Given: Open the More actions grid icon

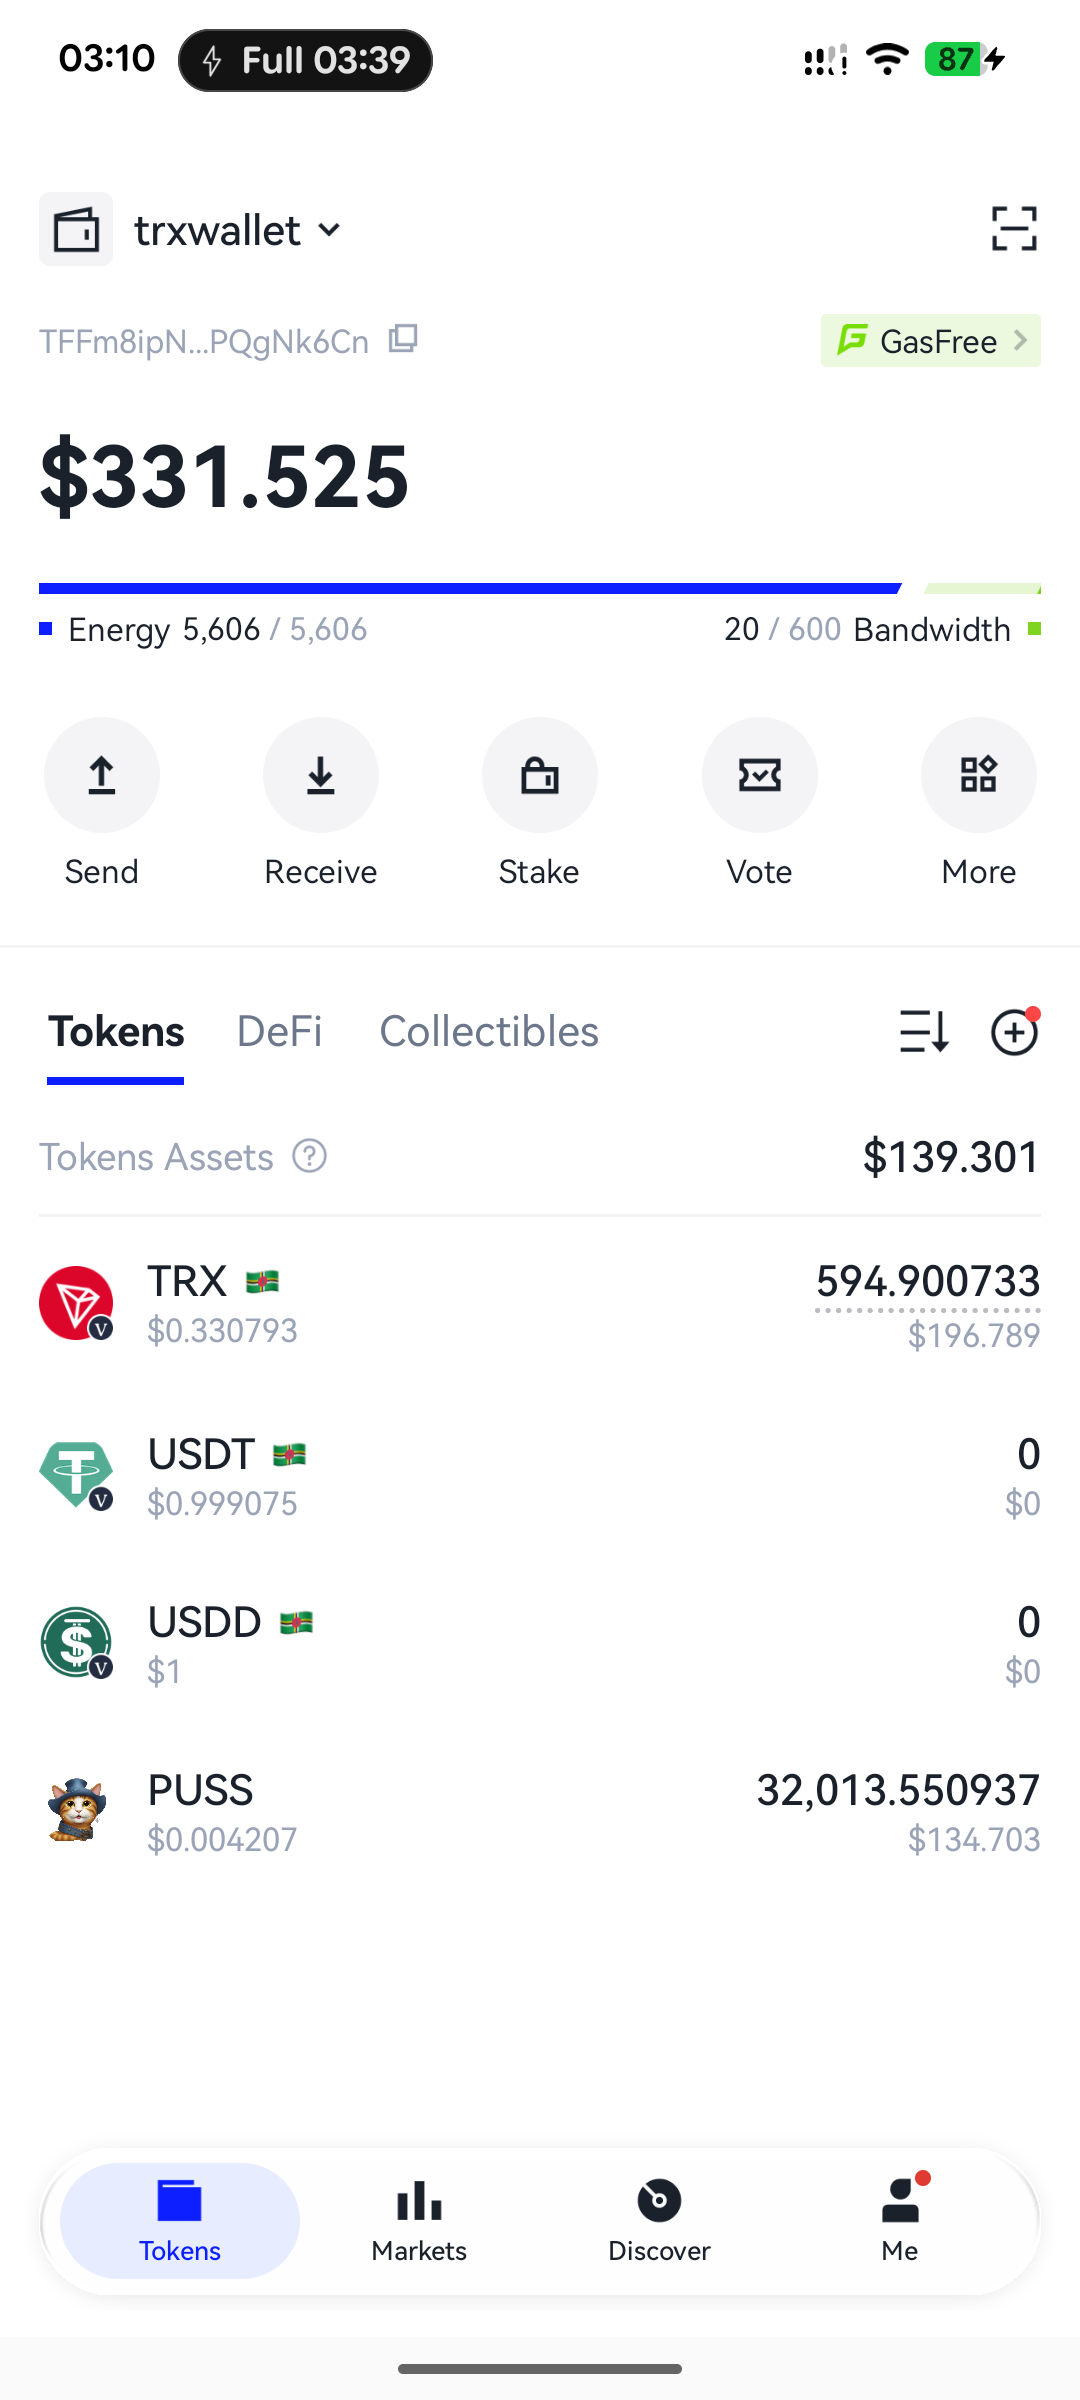Looking at the screenshot, I should coord(979,775).
